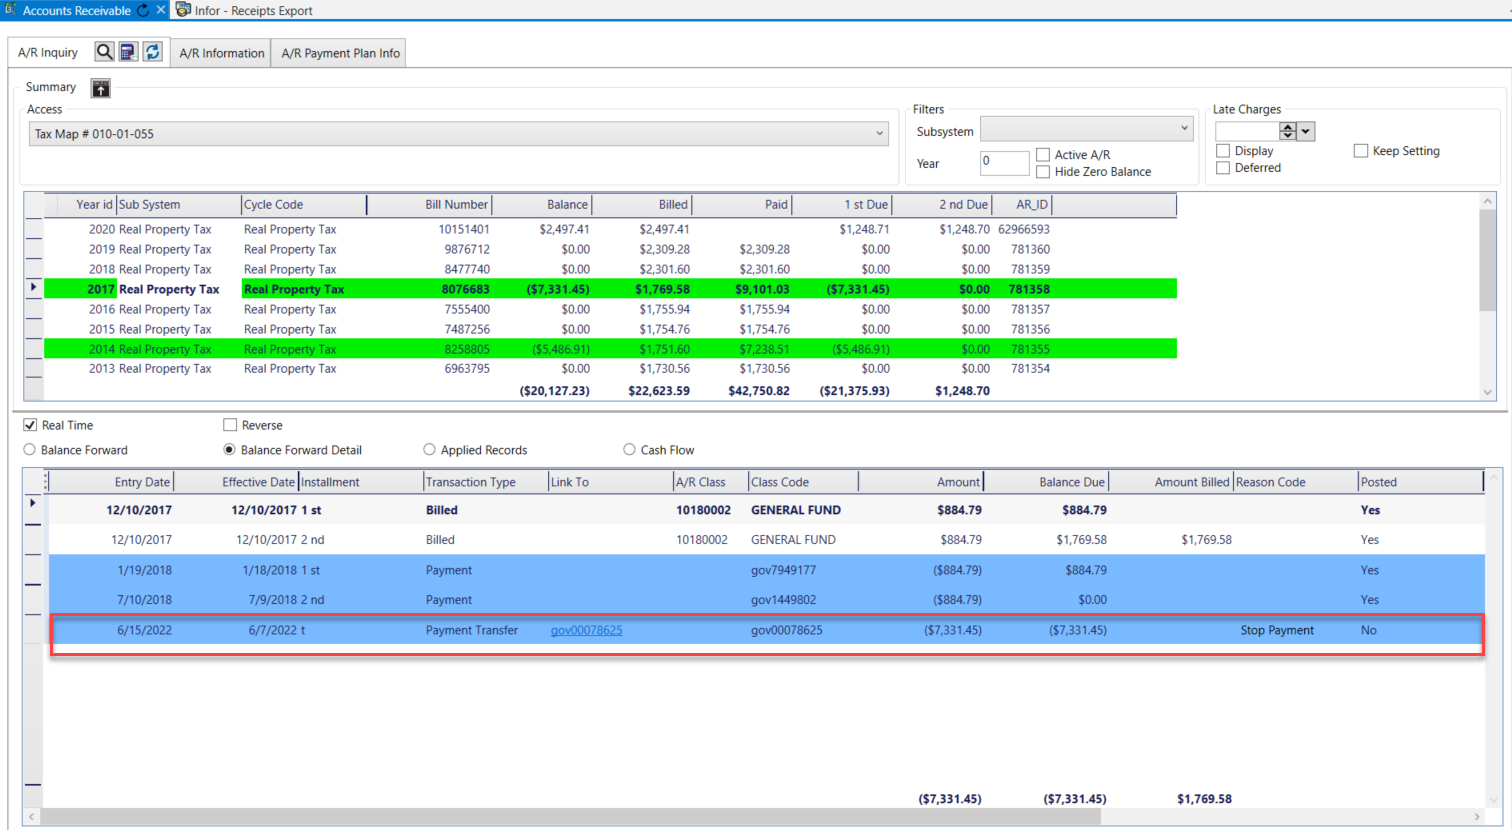This screenshot has width=1512, height=830.
Task: Select the Cash Flow radio button
Action: click(629, 450)
